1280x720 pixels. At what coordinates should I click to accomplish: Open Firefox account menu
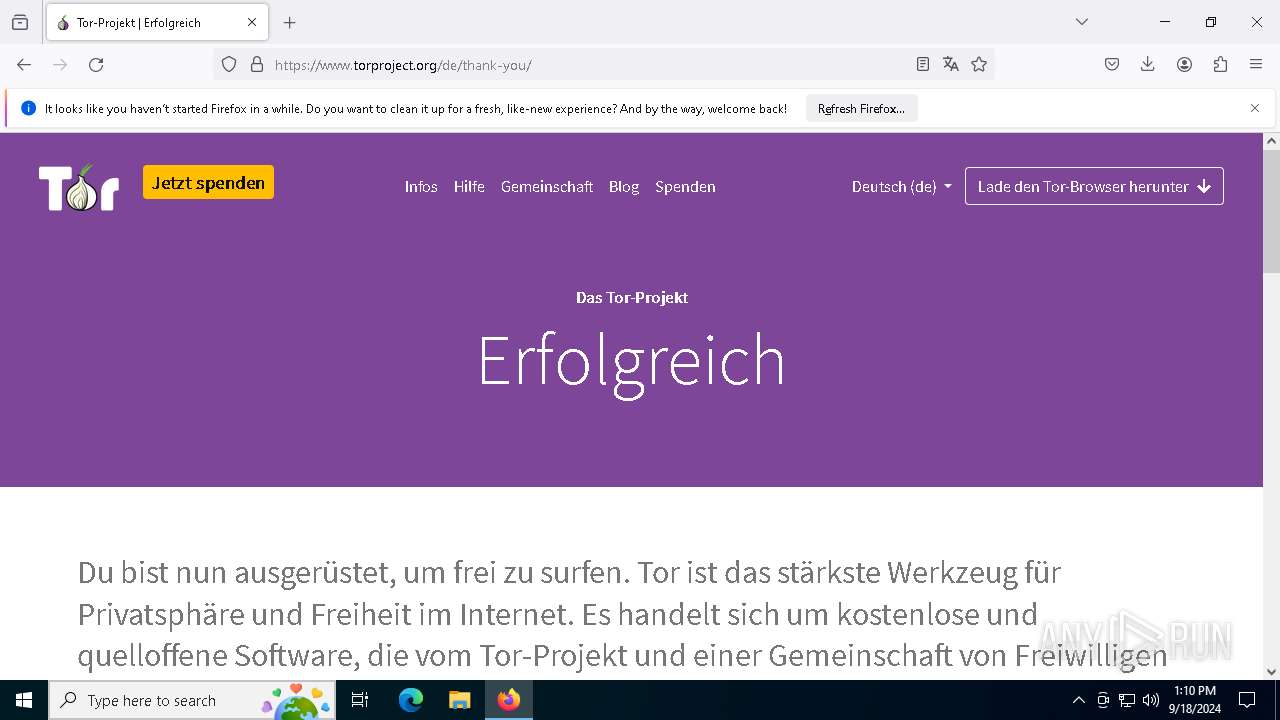coord(1184,65)
